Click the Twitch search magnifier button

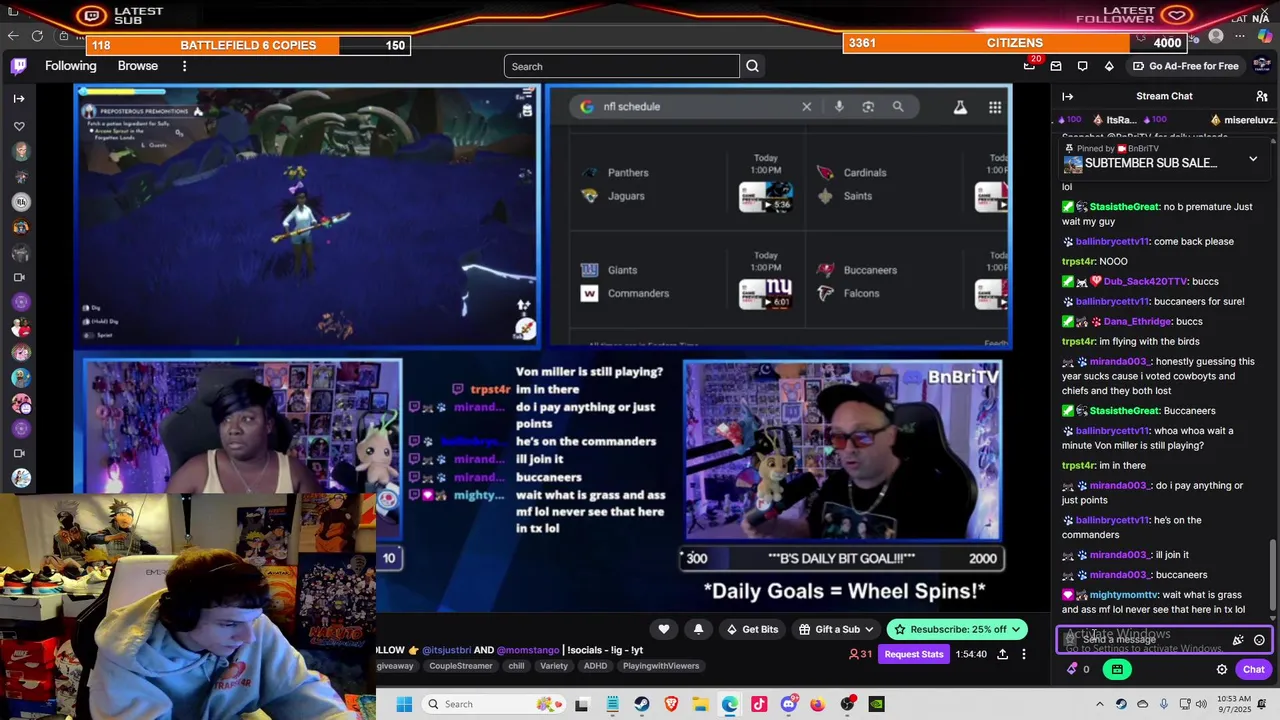pyautogui.click(x=753, y=66)
